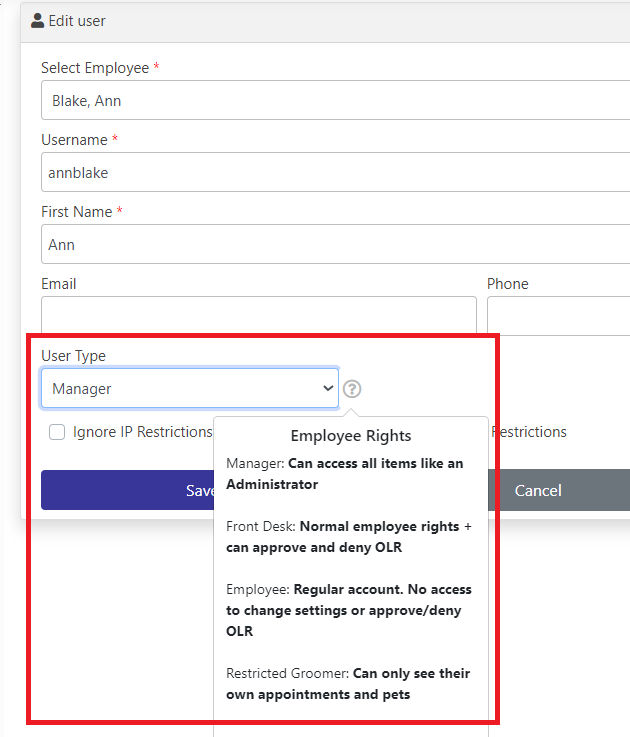Click the User Type field label
Viewport: 630px width, 737px height.
pyautogui.click(x=73, y=356)
